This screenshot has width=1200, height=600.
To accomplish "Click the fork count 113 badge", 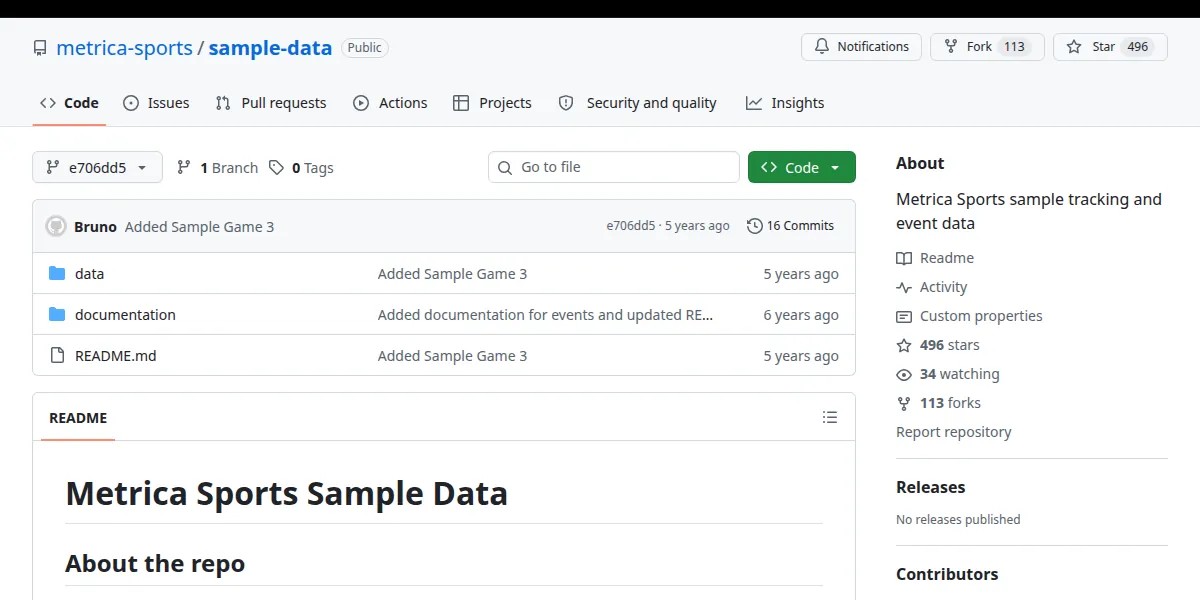I will tap(1014, 47).
